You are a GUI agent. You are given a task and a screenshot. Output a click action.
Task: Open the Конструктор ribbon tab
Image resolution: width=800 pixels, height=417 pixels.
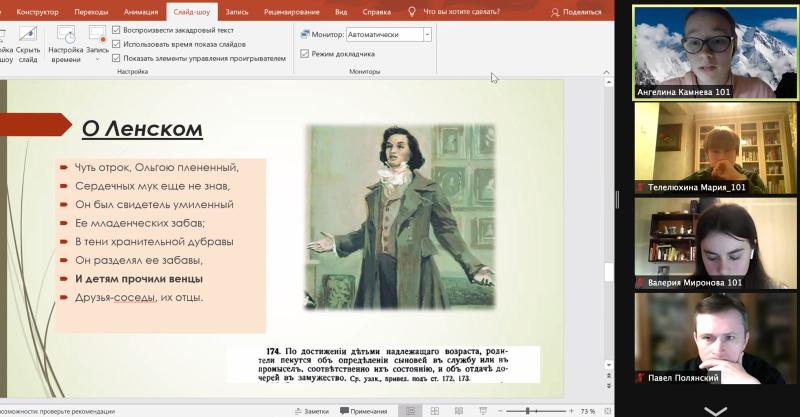[37, 12]
